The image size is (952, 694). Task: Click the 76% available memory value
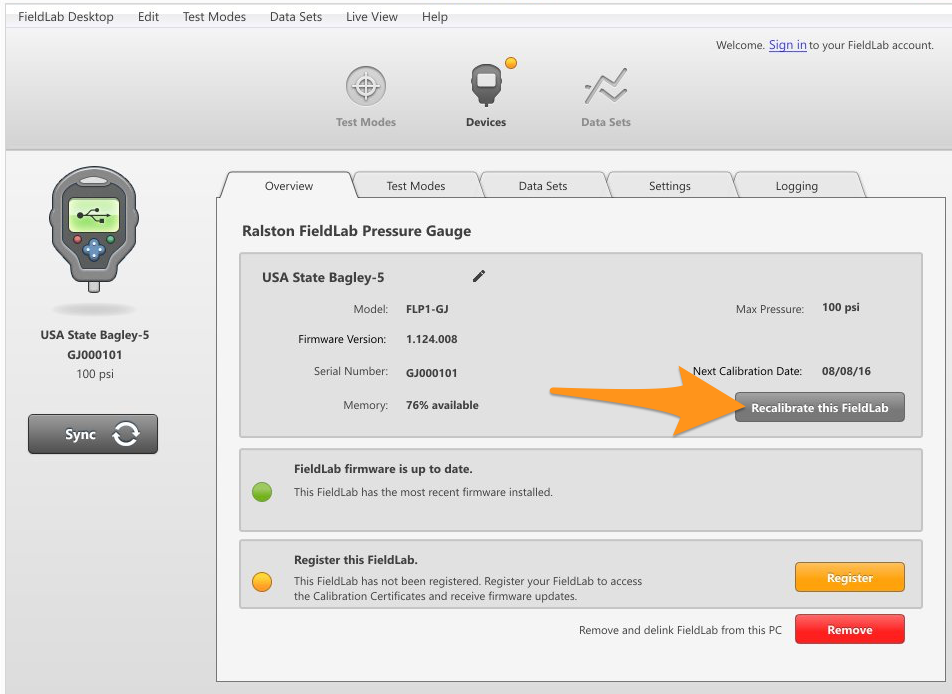(x=442, y=405)
